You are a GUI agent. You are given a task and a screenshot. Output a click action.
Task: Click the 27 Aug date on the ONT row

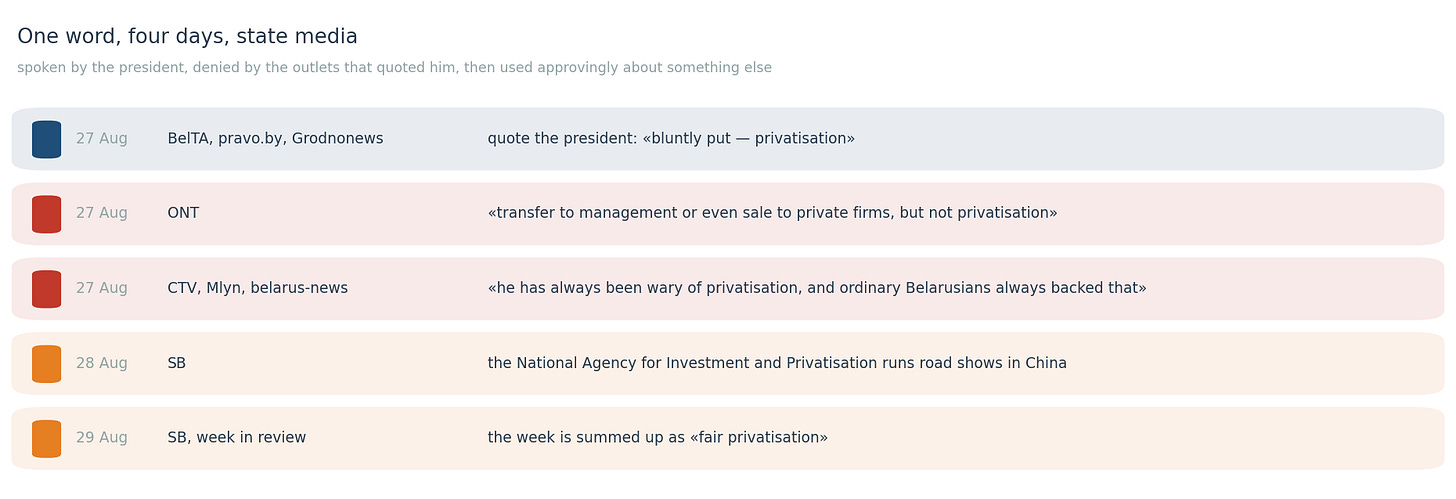pos(102,214)
